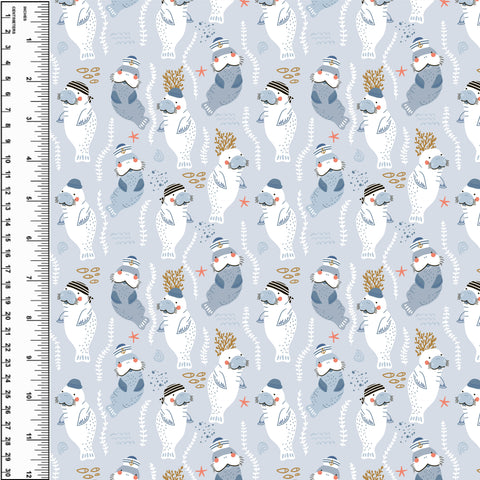This screenshot has width=480, height=480.
Task: Select the 2 inch mark on ruler
Action: pyautogui.click(x=29, y=79)
